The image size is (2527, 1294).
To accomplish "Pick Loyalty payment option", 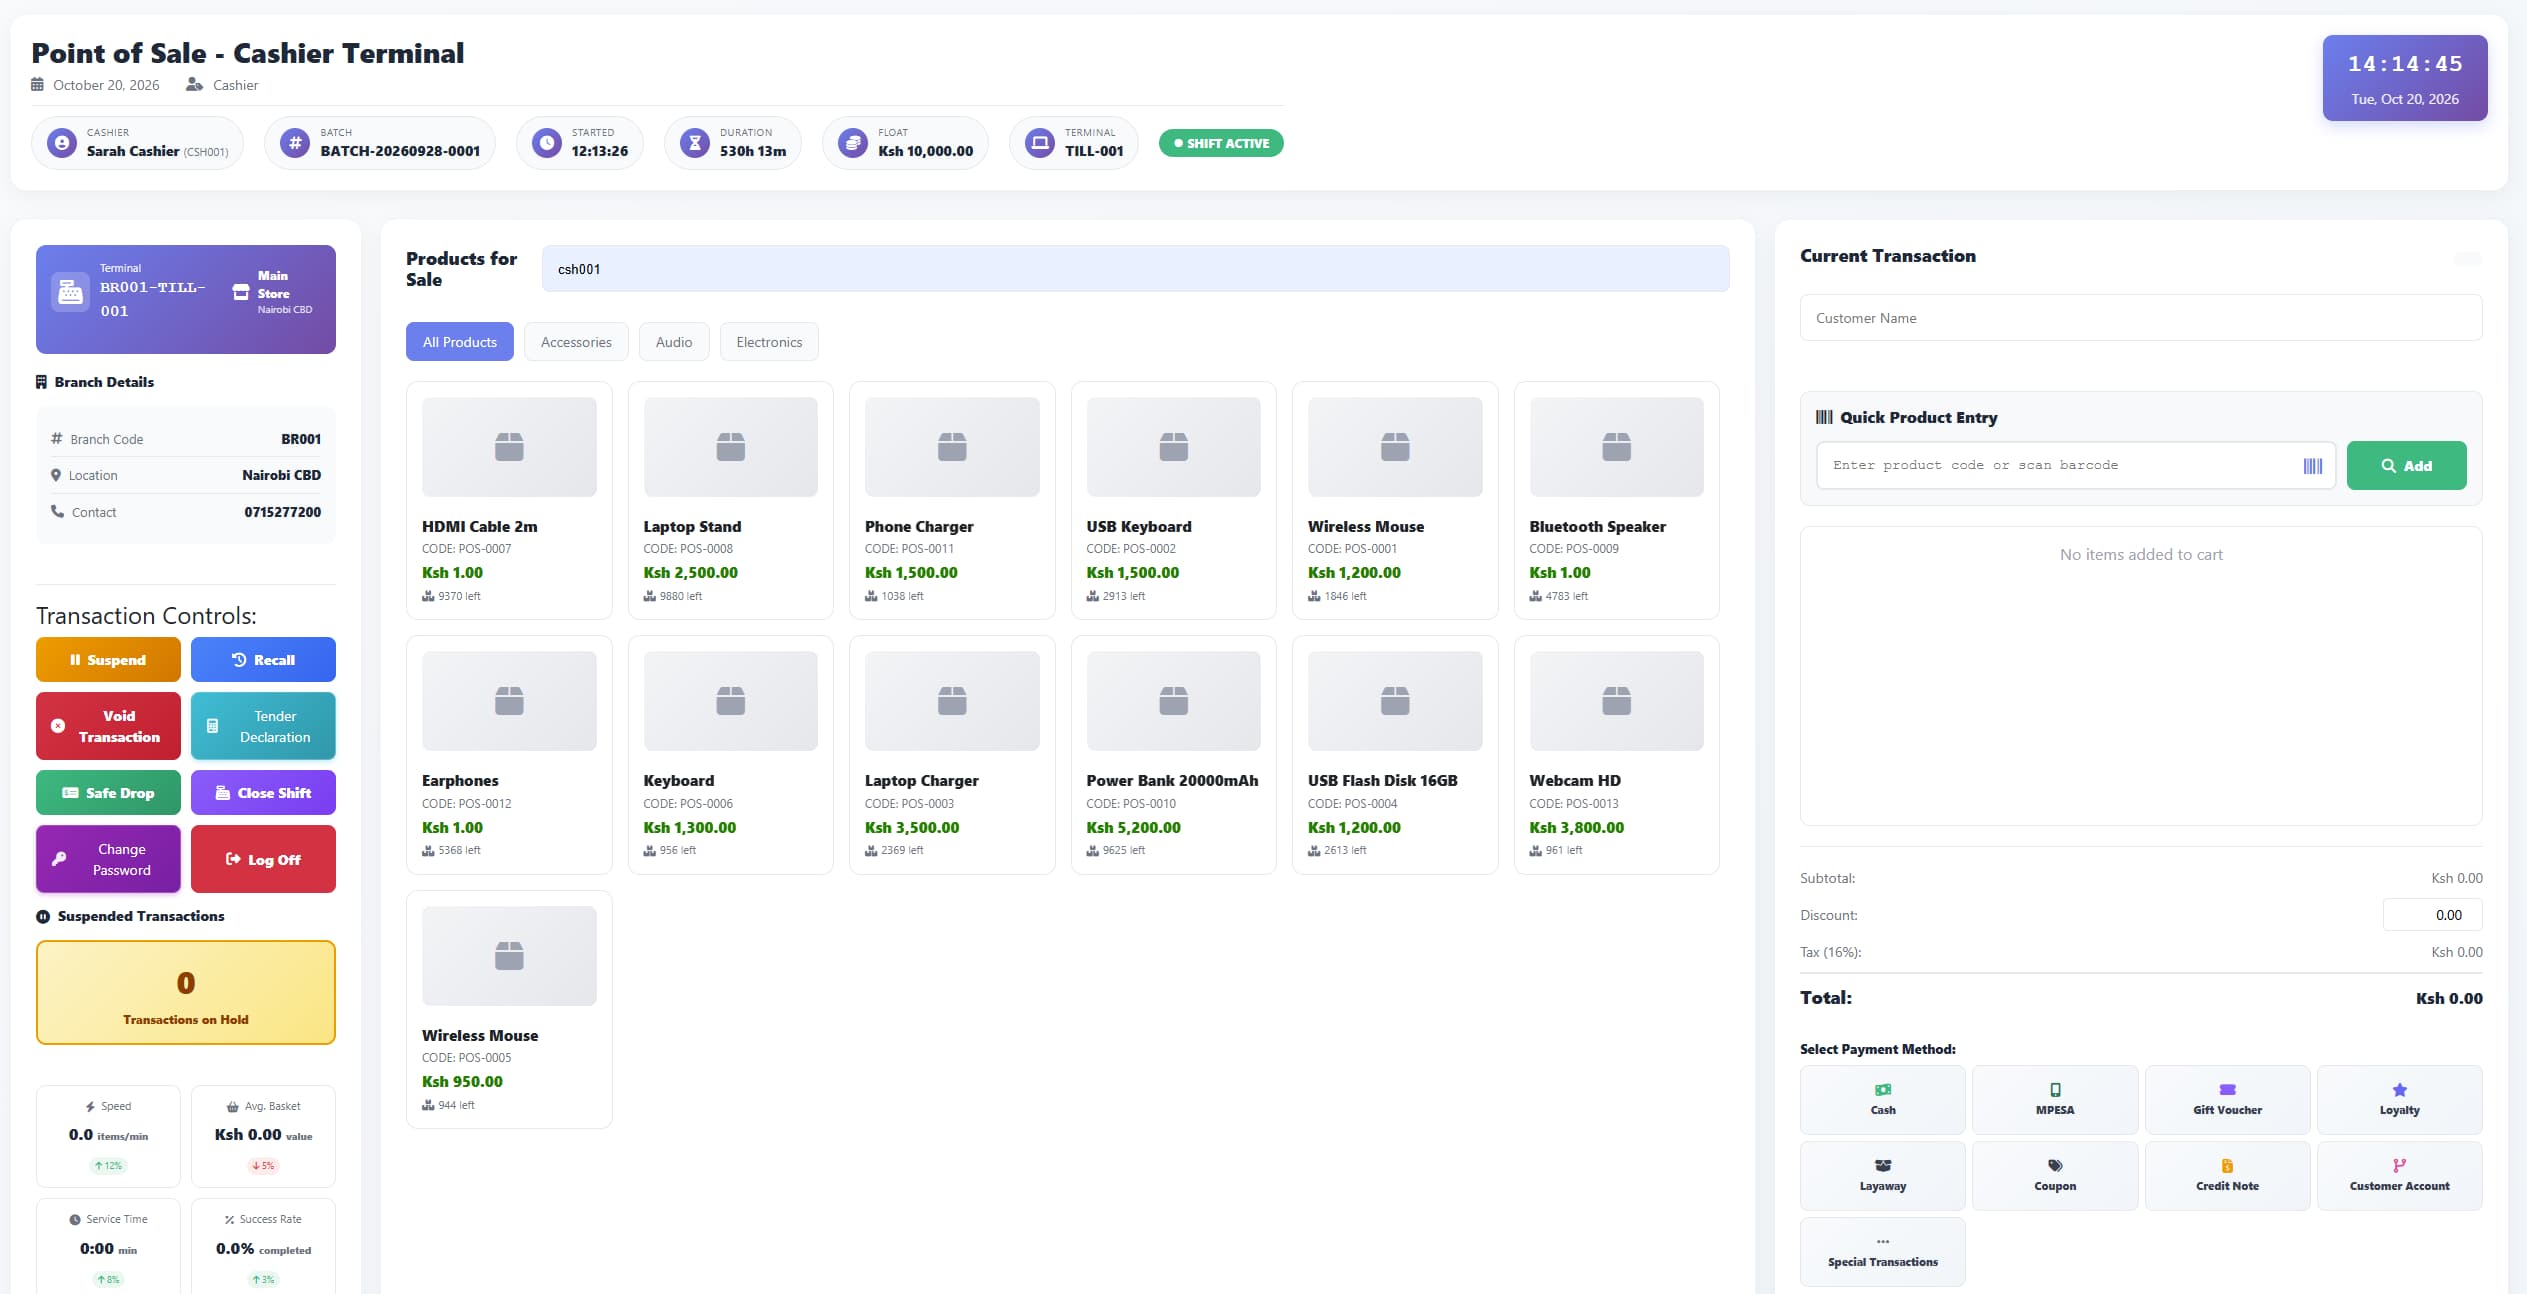I will [x=2399, y=1099].
